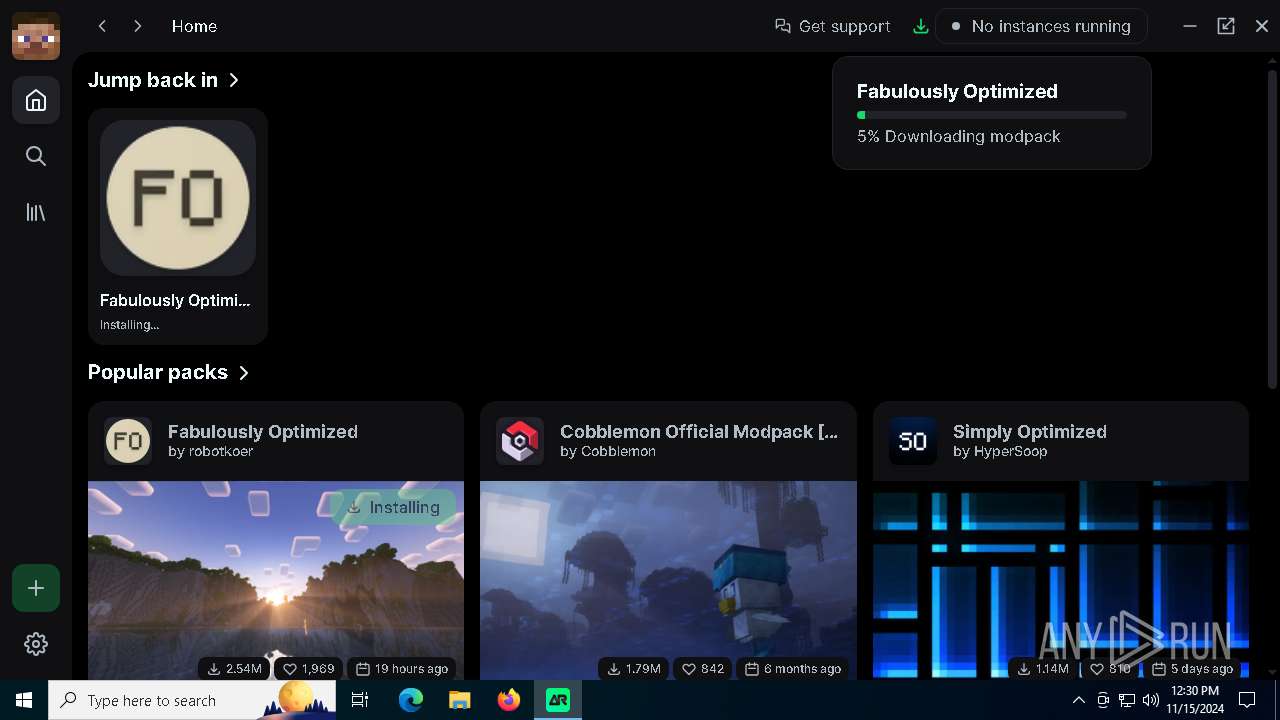Create new instance with plus button
This screenshot has height=720, width=1280.
coord(36,588)
